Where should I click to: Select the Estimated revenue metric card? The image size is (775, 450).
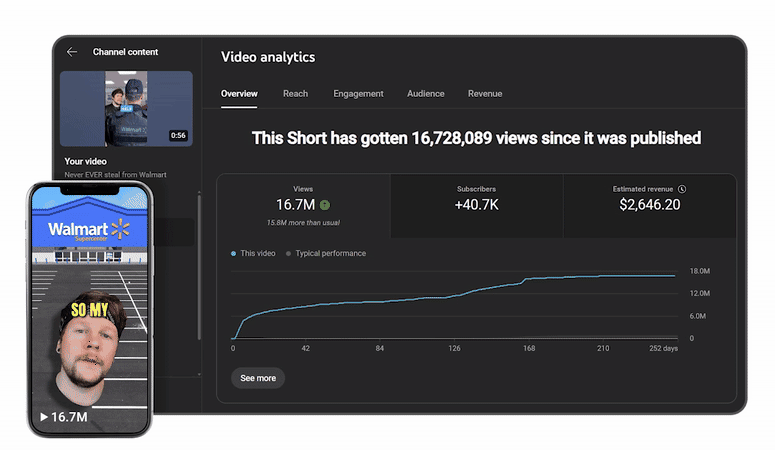(649, 206)
